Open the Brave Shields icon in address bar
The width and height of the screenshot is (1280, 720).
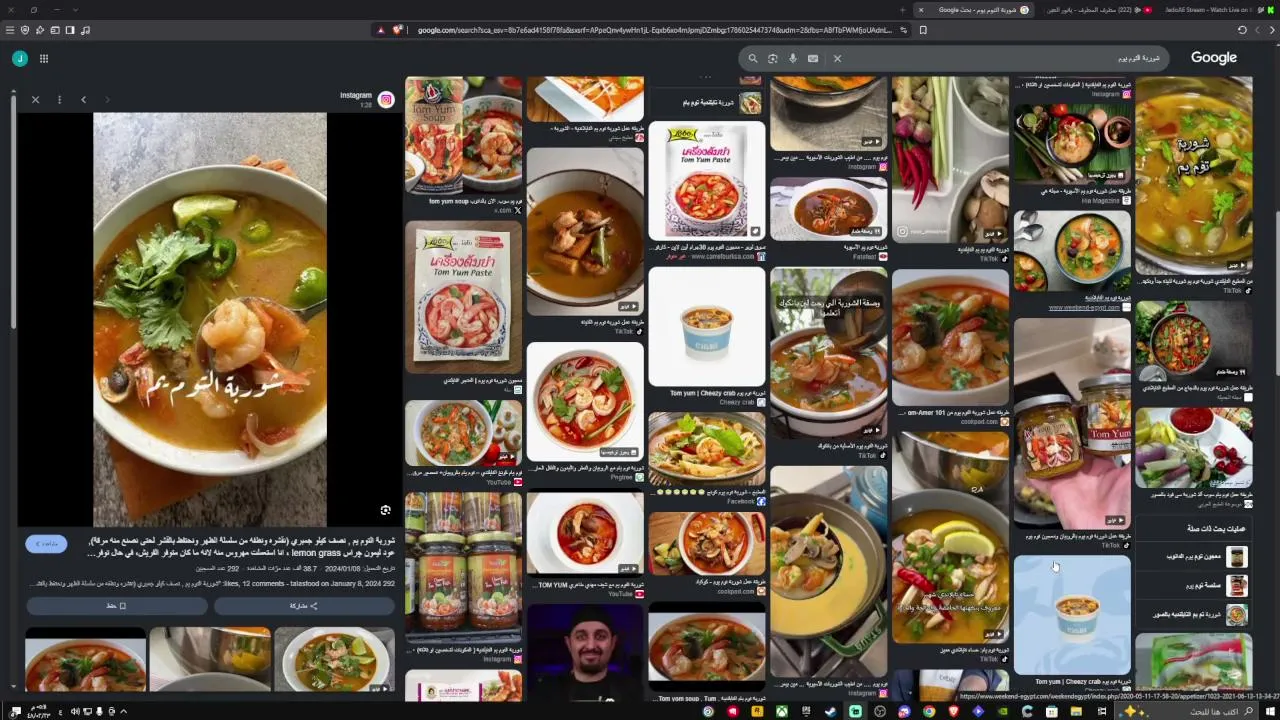click(397, 30)
